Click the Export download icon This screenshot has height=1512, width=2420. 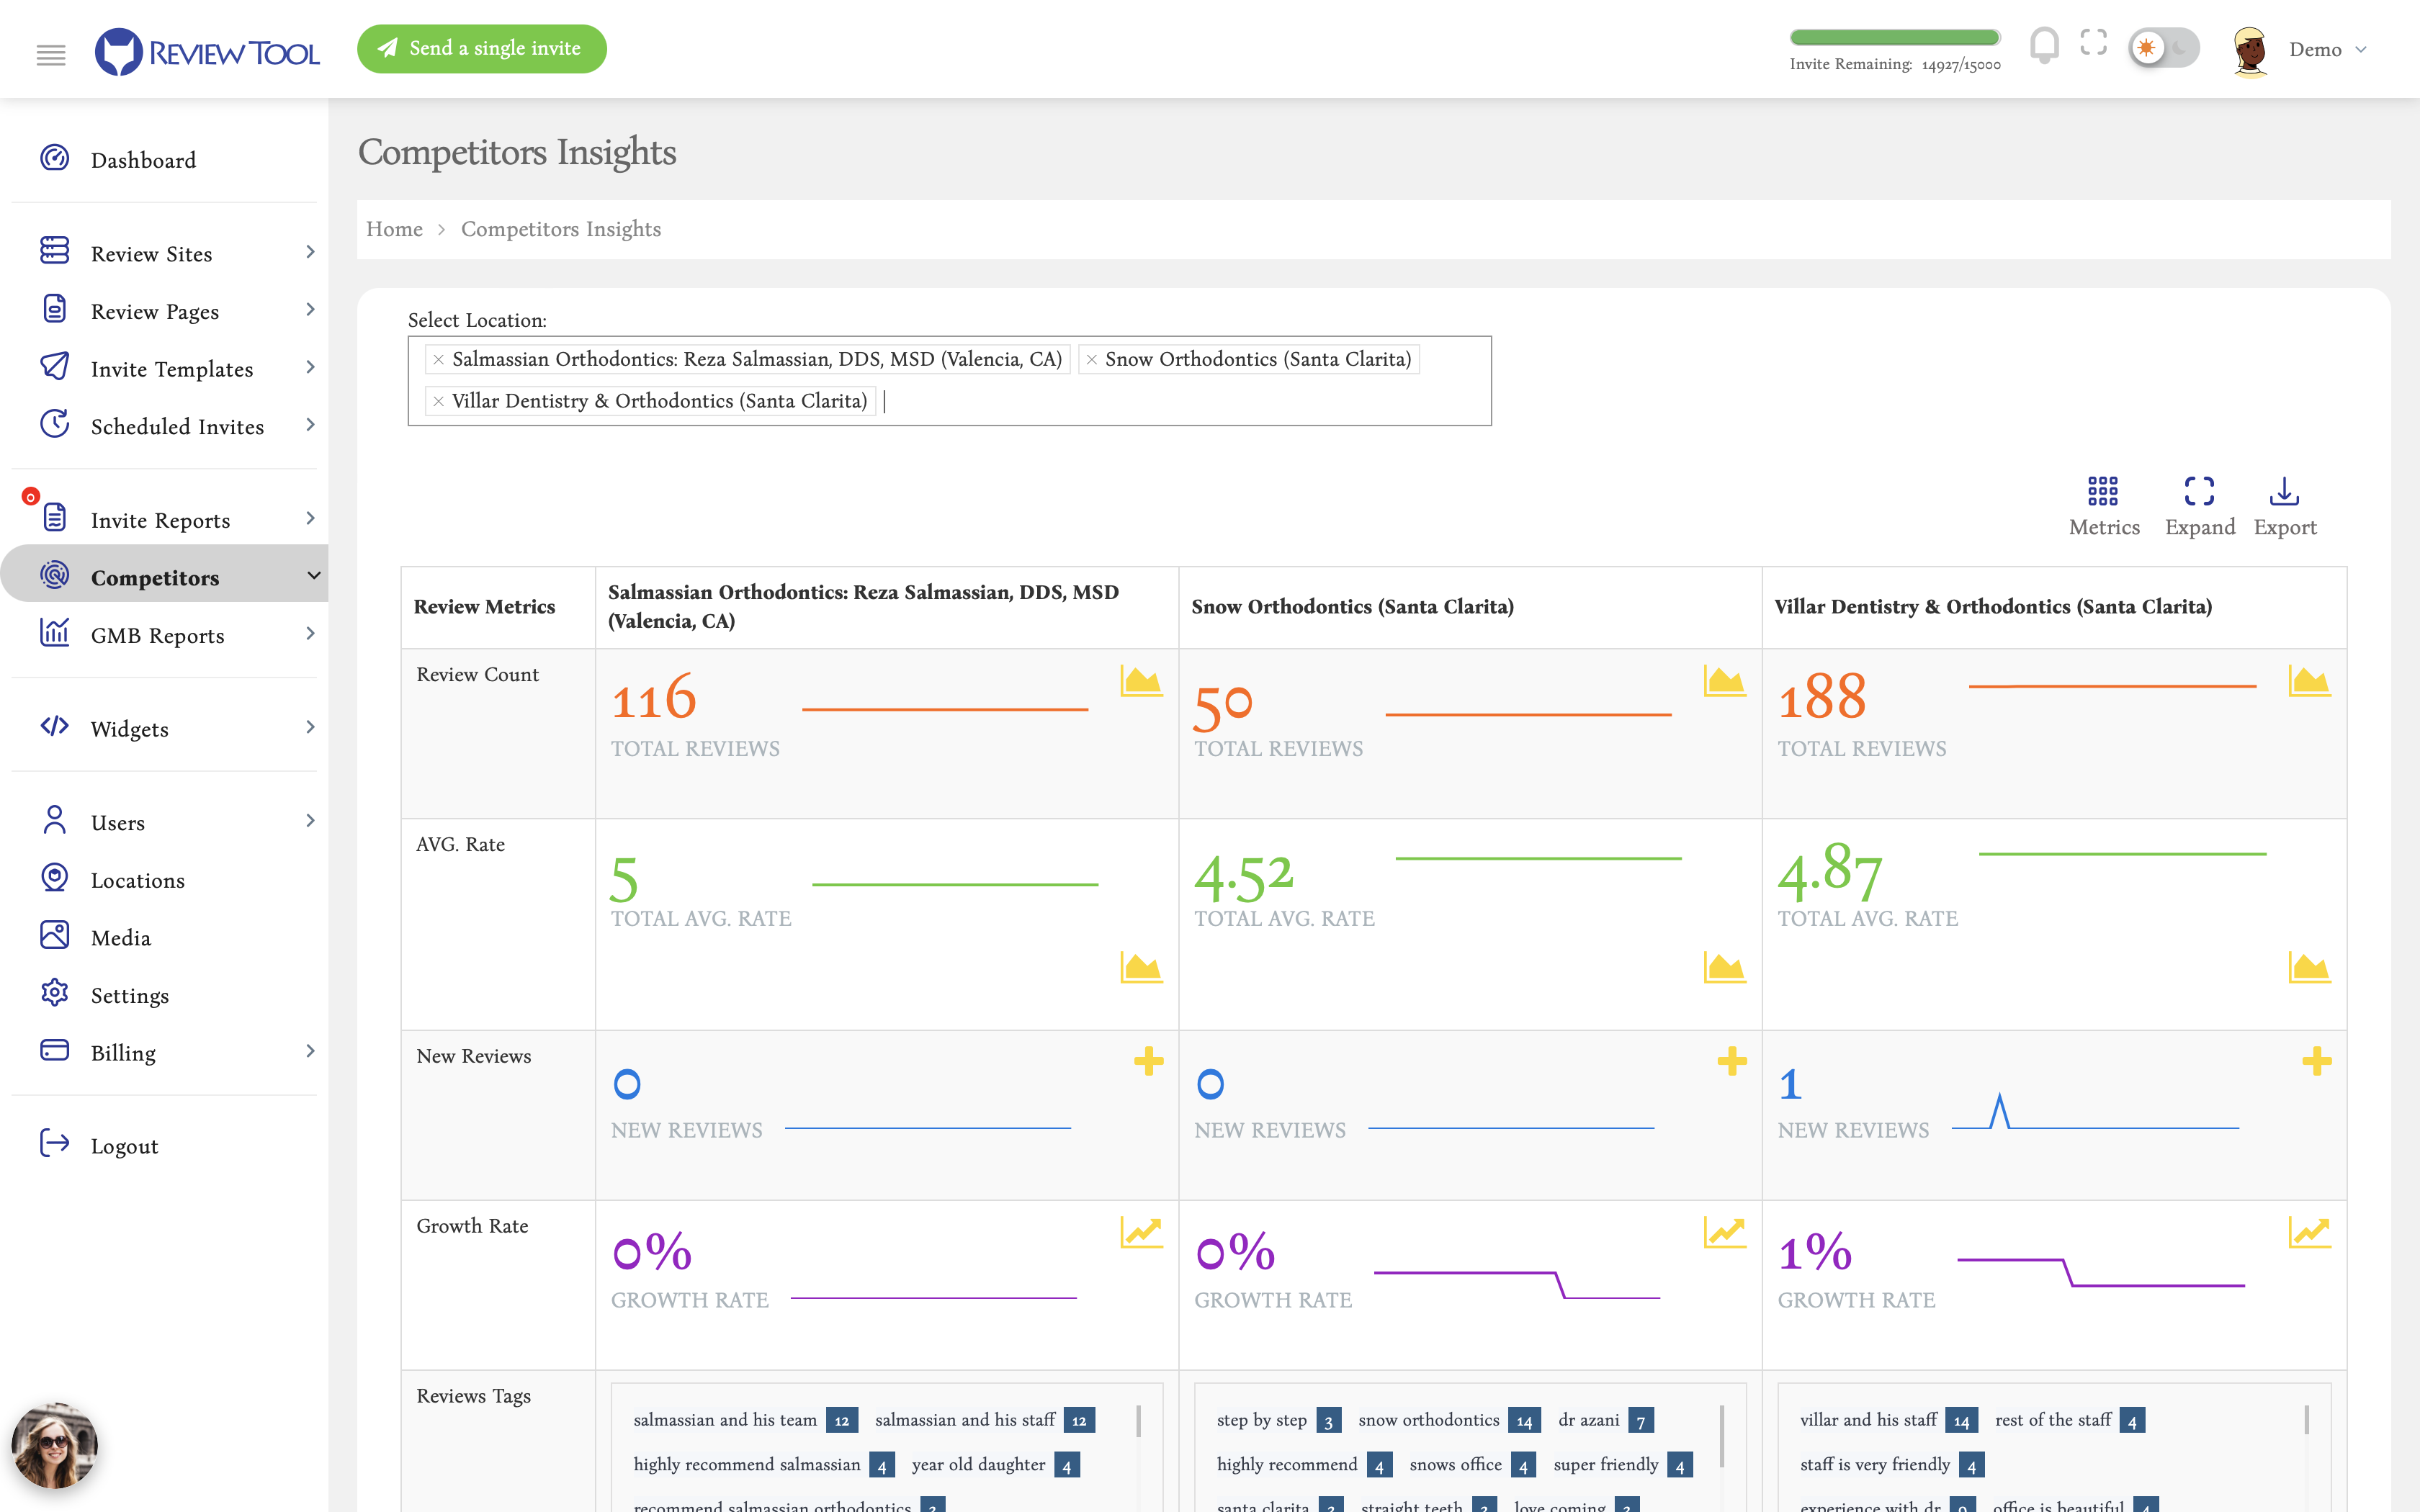pyautogui.click(x=2285, y=491)
